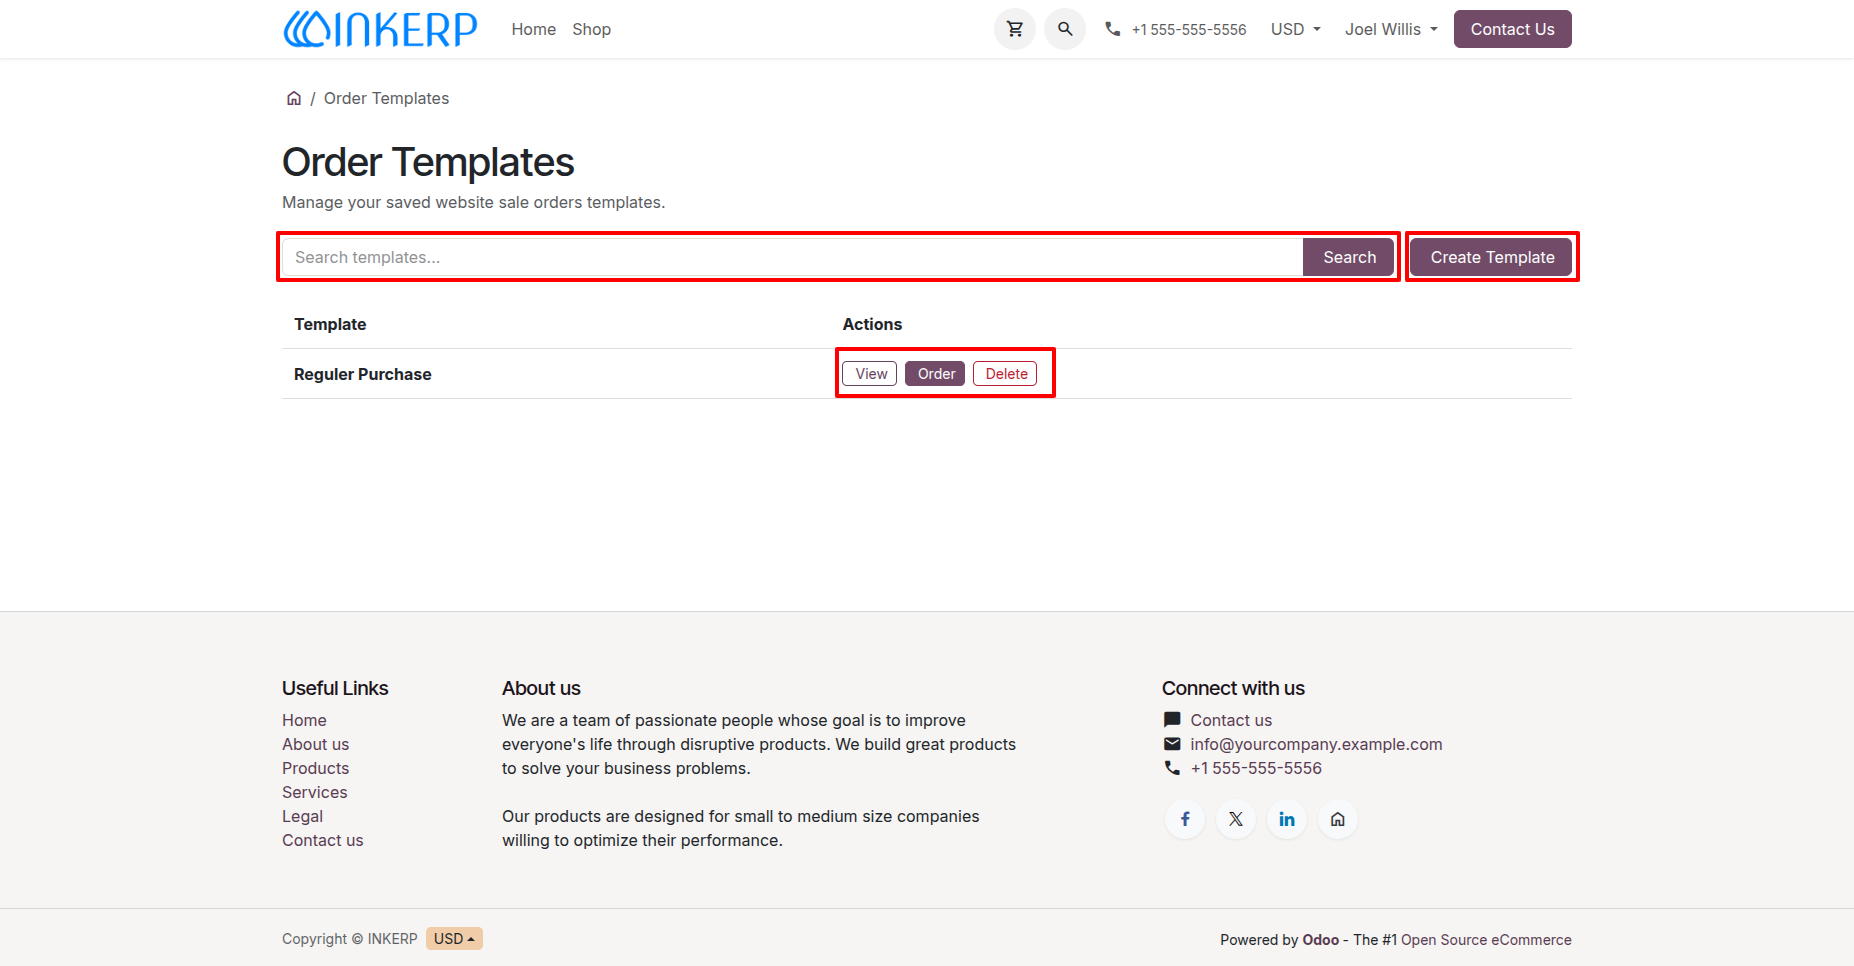The image size is (1854, 966).
Task: Open the LinkedIn social icon
Action: pyautogui.click(x=1287, y=819)
